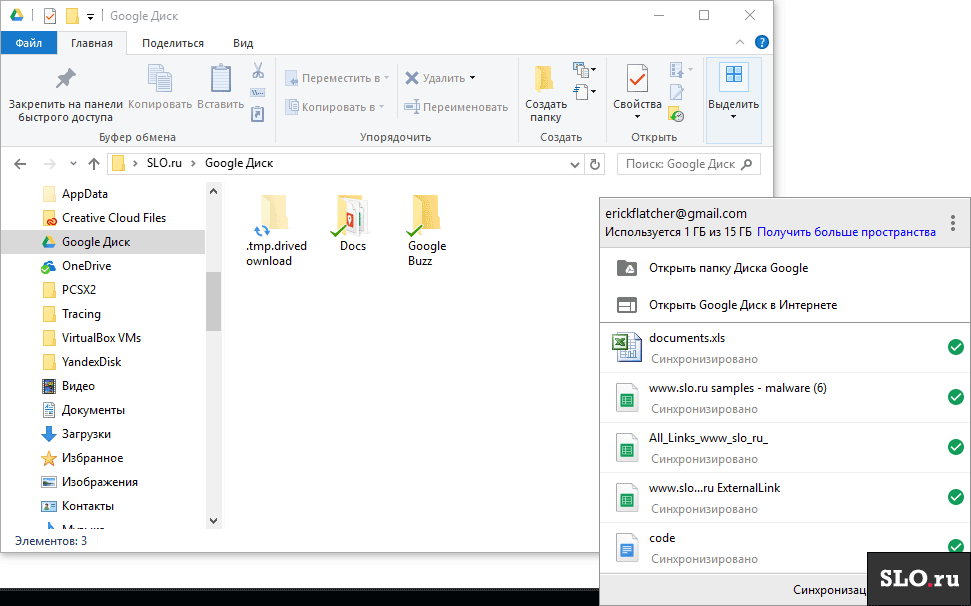The width and height of the screenshot is (971, 606).
Task: Click SLO.ru in the address breadcrumb
Action: point(164,163)
